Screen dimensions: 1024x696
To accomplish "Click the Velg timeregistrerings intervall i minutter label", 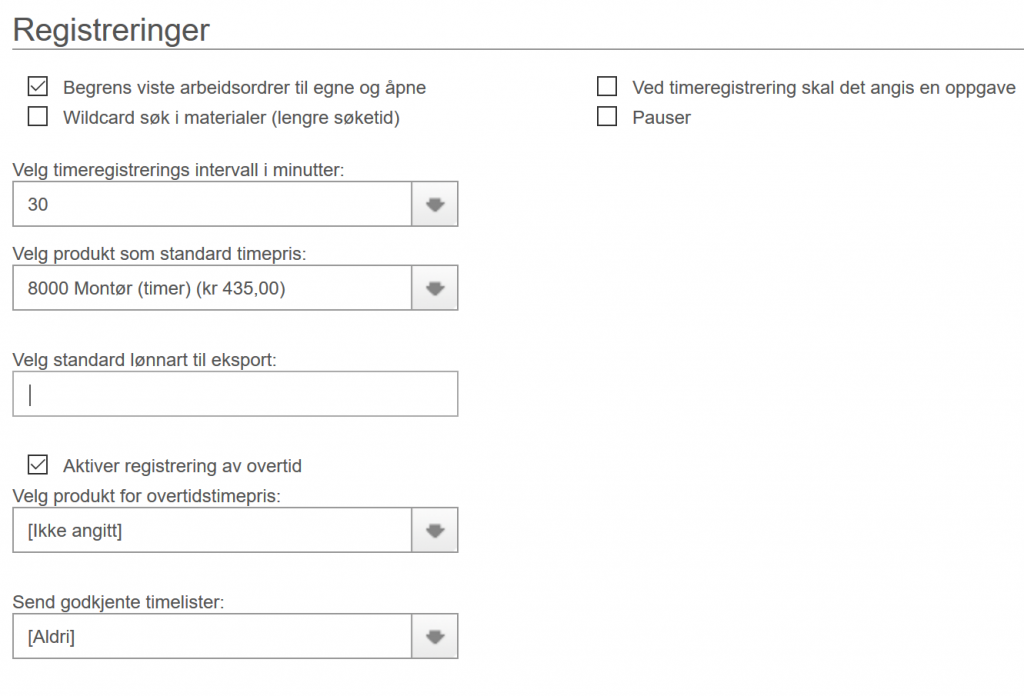I will 178,170.
